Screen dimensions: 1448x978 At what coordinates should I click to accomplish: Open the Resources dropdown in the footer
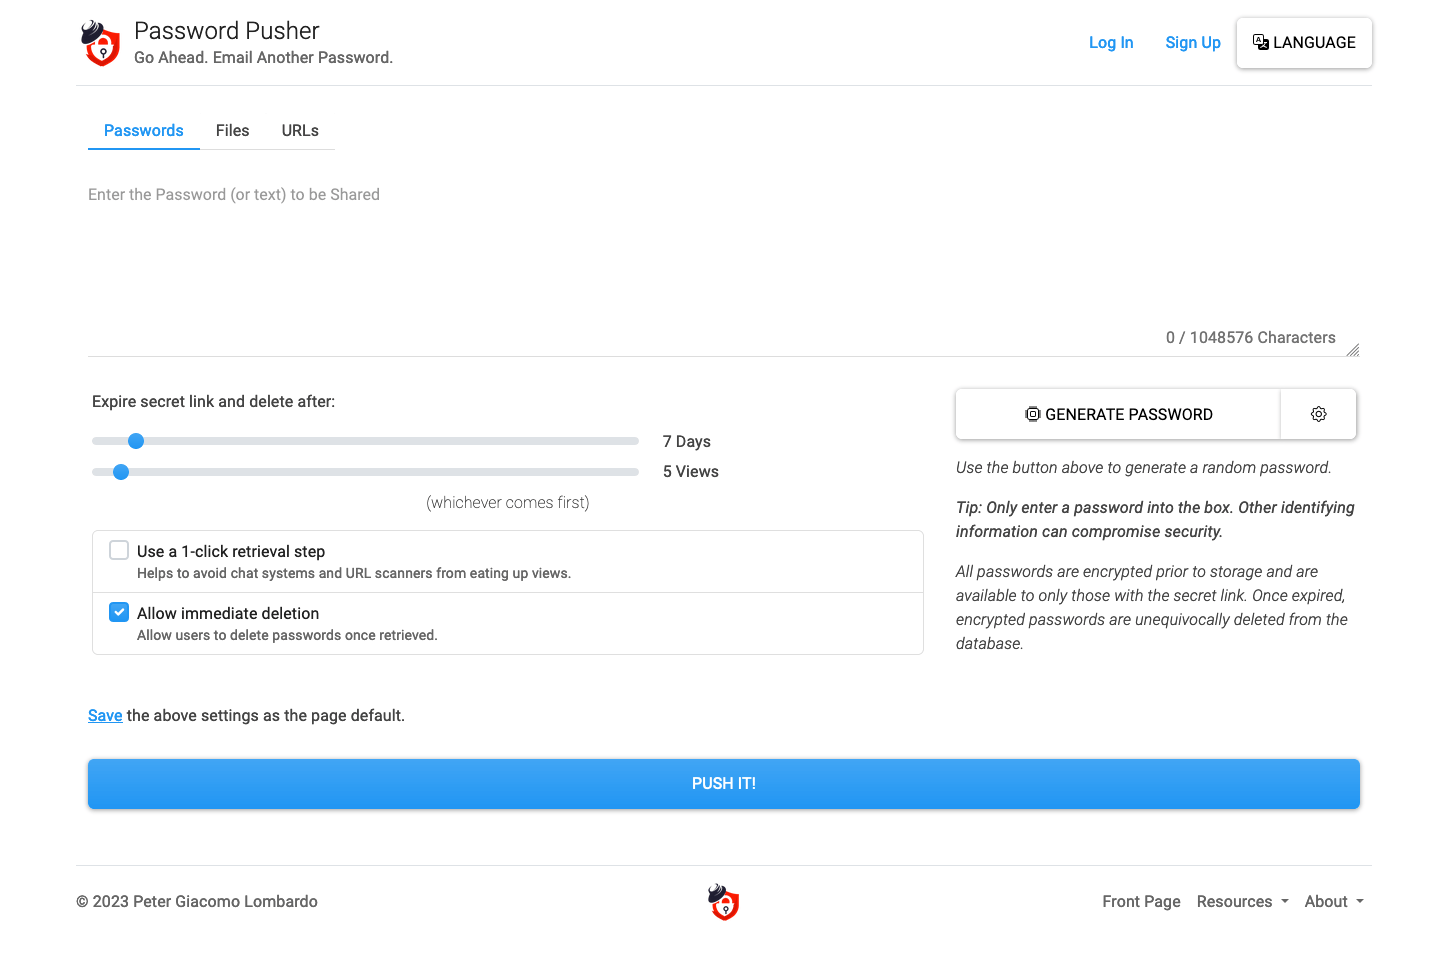coord(1242,901)
